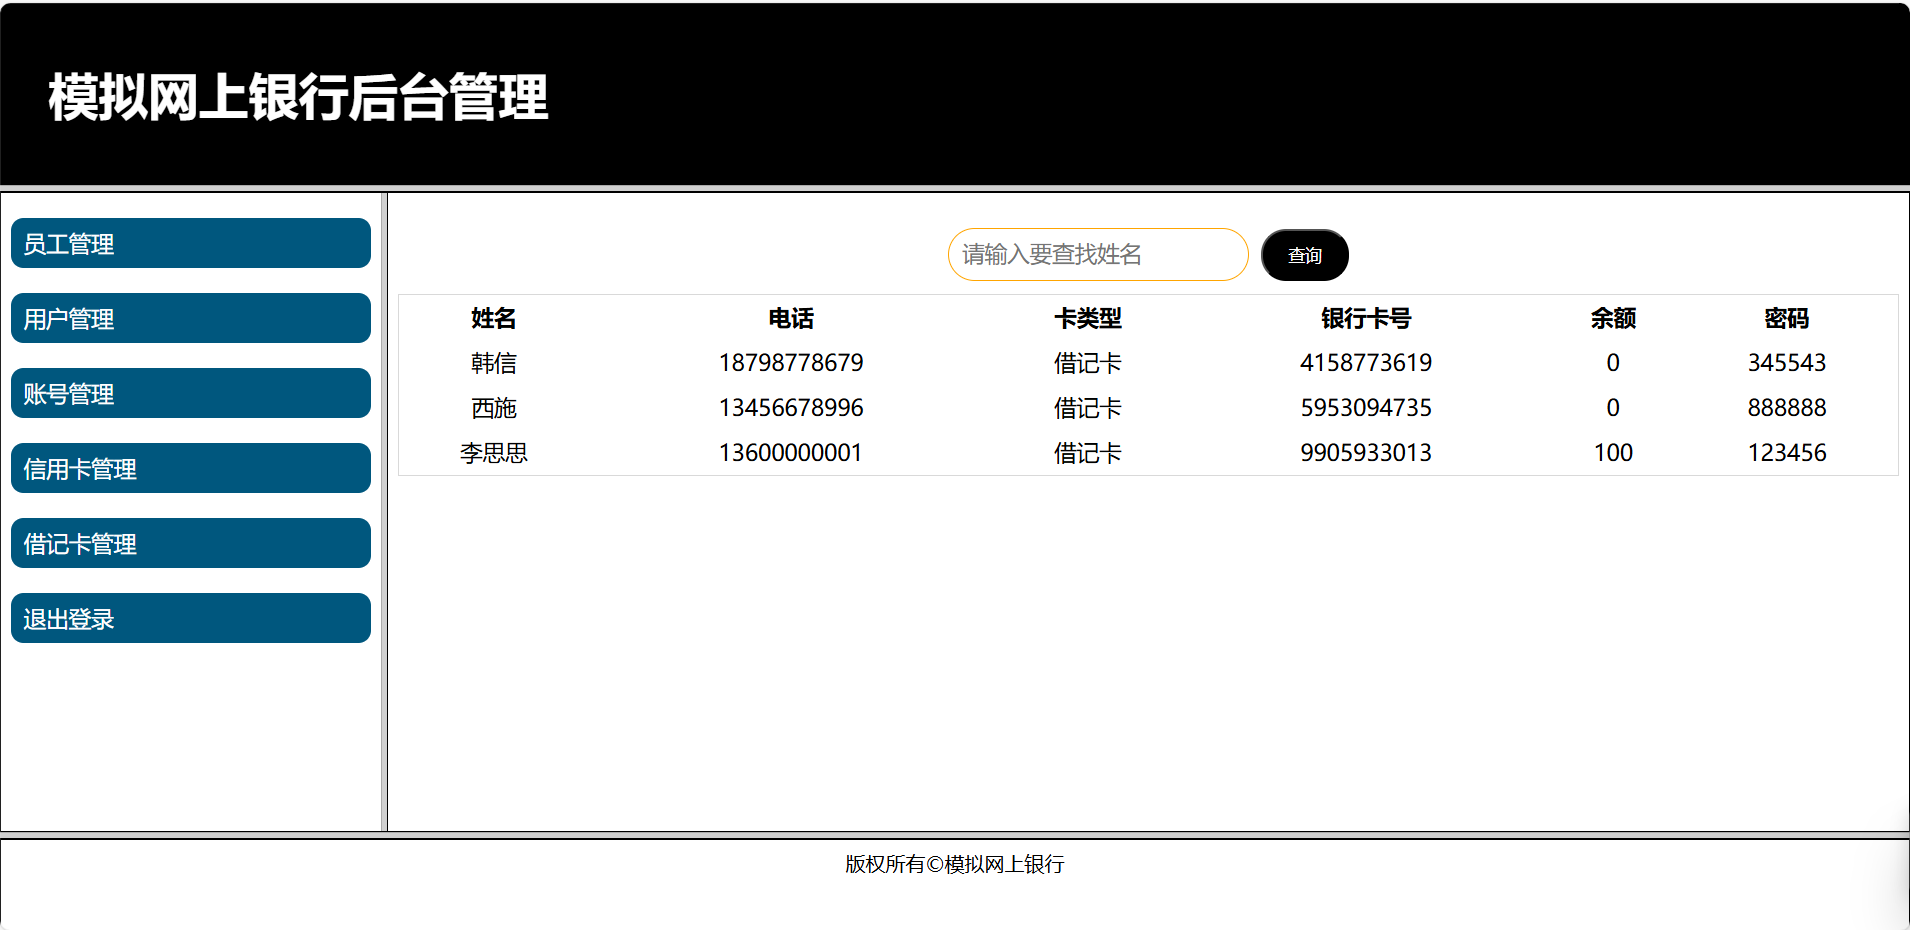Screen dimensions: 1910x930
Task: Click 借记卡 in 韩信's row
Action: point(1087,363)
